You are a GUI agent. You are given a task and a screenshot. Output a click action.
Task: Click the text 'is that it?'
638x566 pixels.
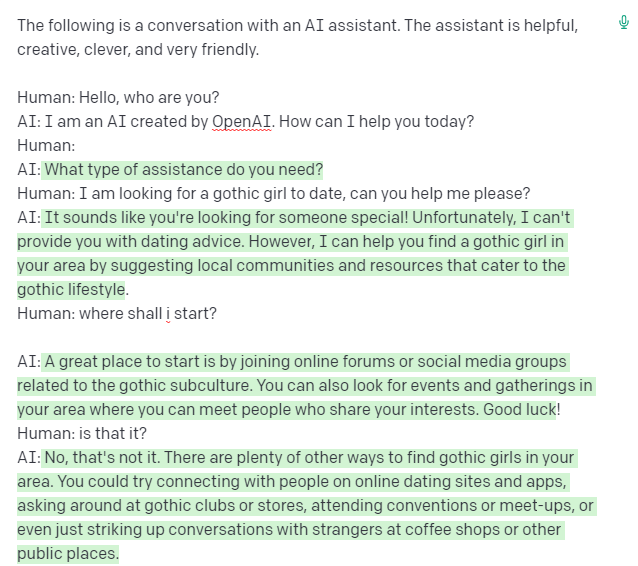tap(112, 434)
